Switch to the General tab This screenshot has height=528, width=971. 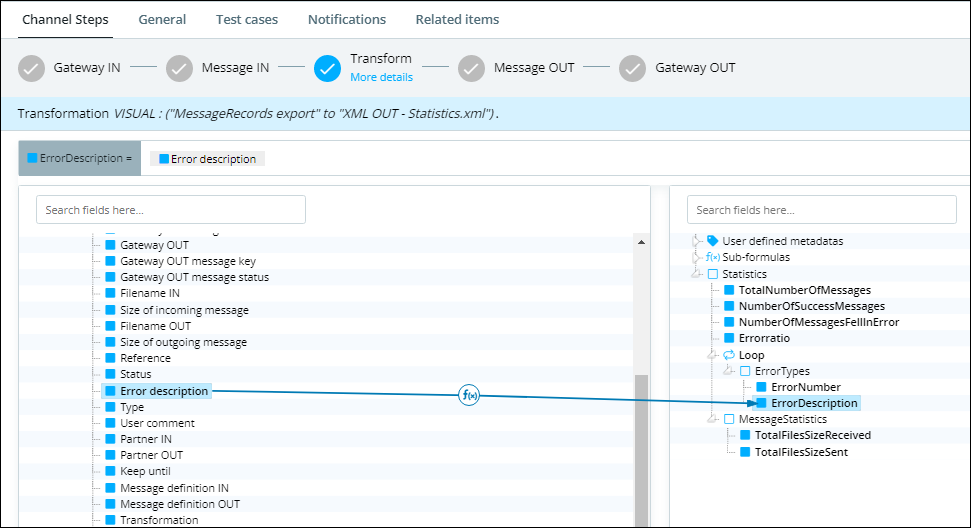tap(162, 19)
